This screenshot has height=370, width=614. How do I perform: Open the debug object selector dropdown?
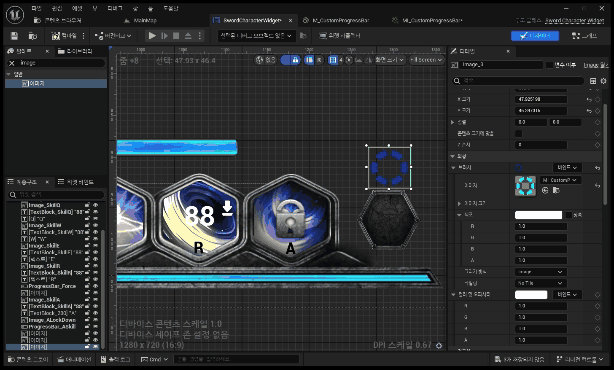[256, 36]
